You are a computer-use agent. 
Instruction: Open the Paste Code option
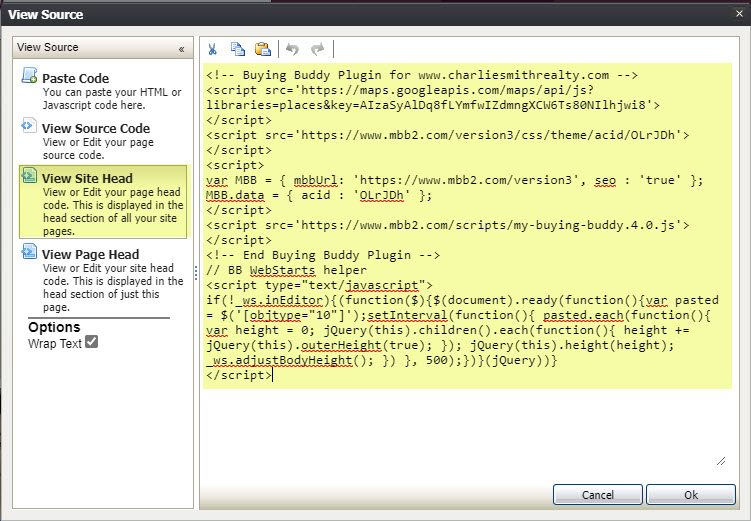[x=103, y=90]
